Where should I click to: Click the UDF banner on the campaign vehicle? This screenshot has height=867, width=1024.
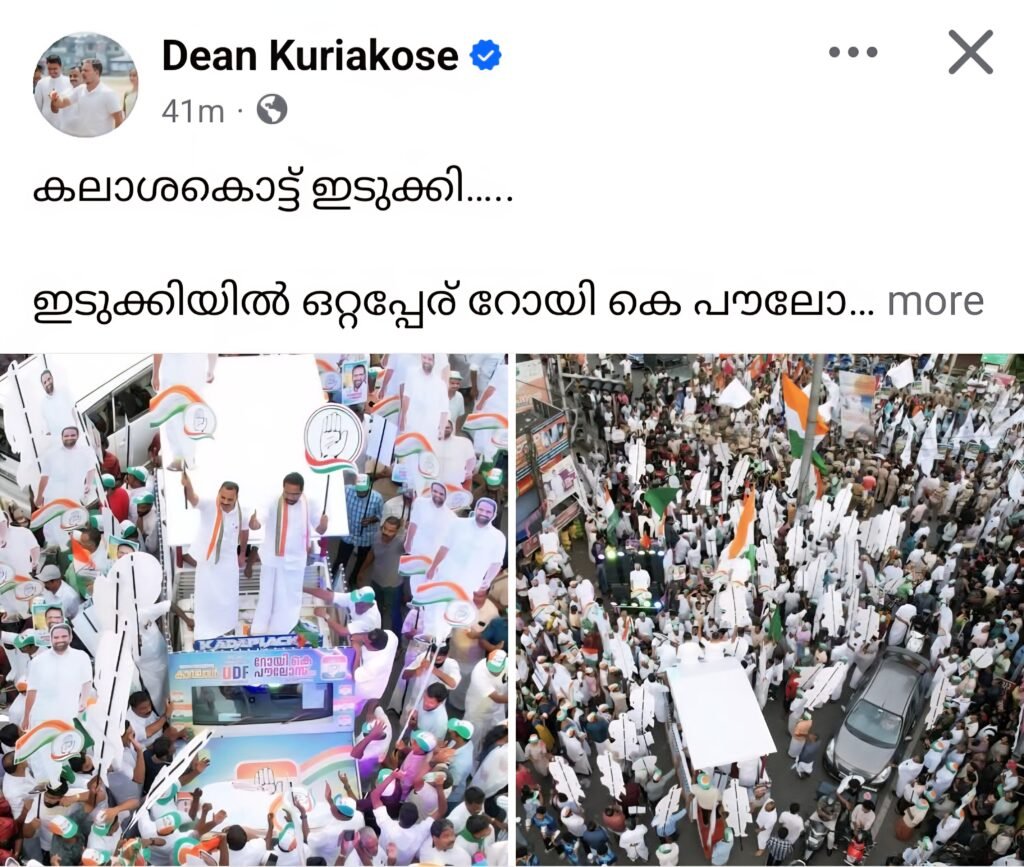coord(261,669)
